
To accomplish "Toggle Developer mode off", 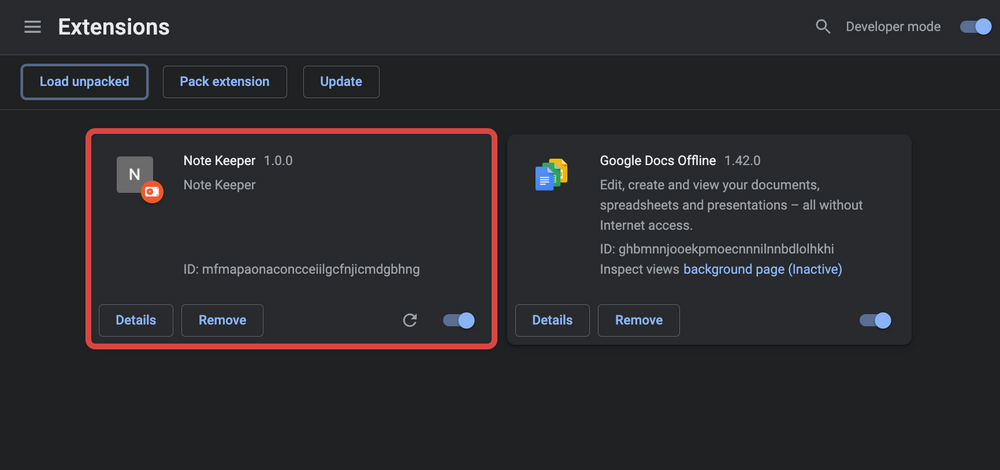I will [x=976, y=27].
